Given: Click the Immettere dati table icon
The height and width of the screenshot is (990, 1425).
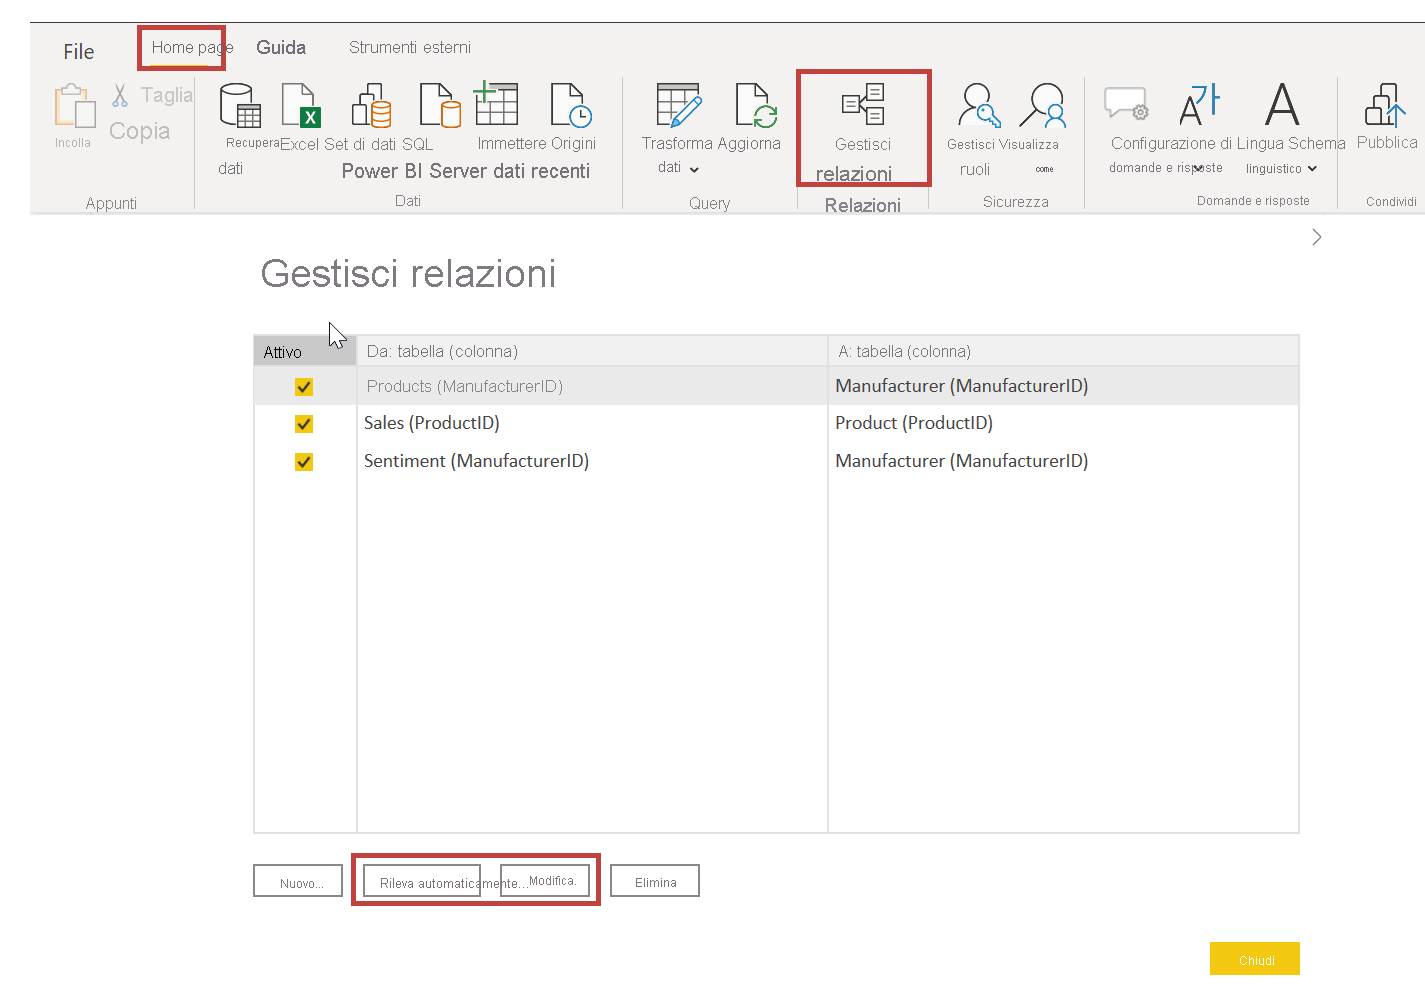Looking at the screenshot, I should pyautogui.click(x=496, y=104).
